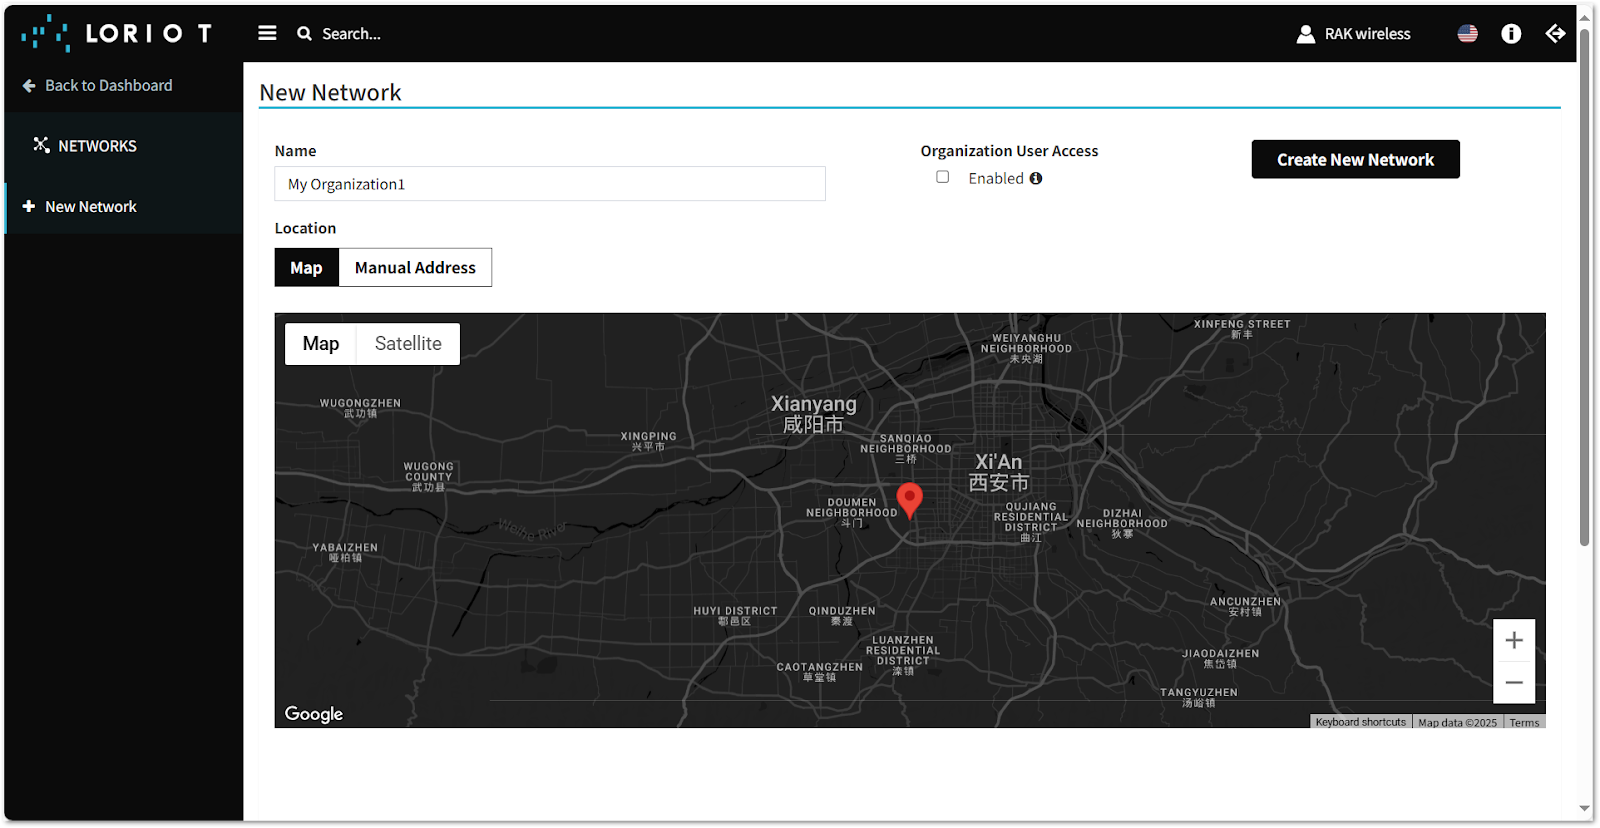Toggle the hamburger sidebar menu
This screenshot has width=1600, height=828.
click(267, 33)
